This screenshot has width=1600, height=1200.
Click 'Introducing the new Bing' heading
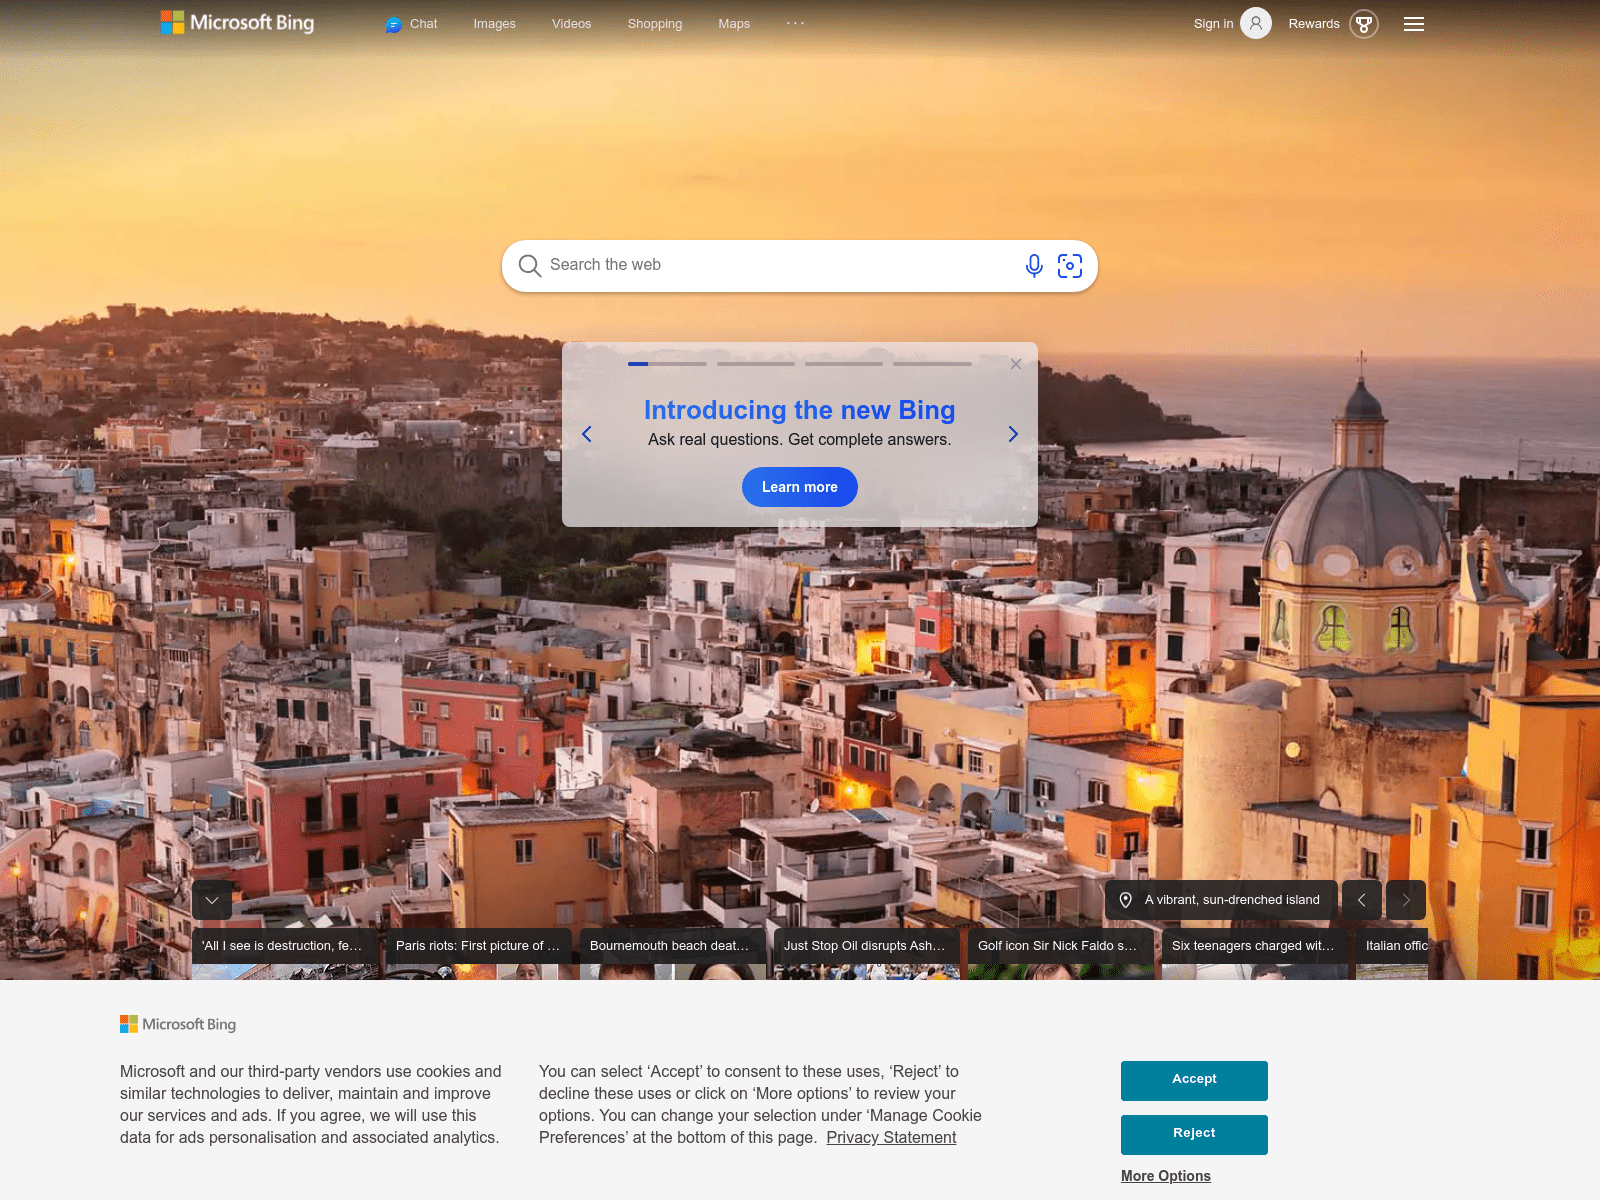click(x=800, y=410)
